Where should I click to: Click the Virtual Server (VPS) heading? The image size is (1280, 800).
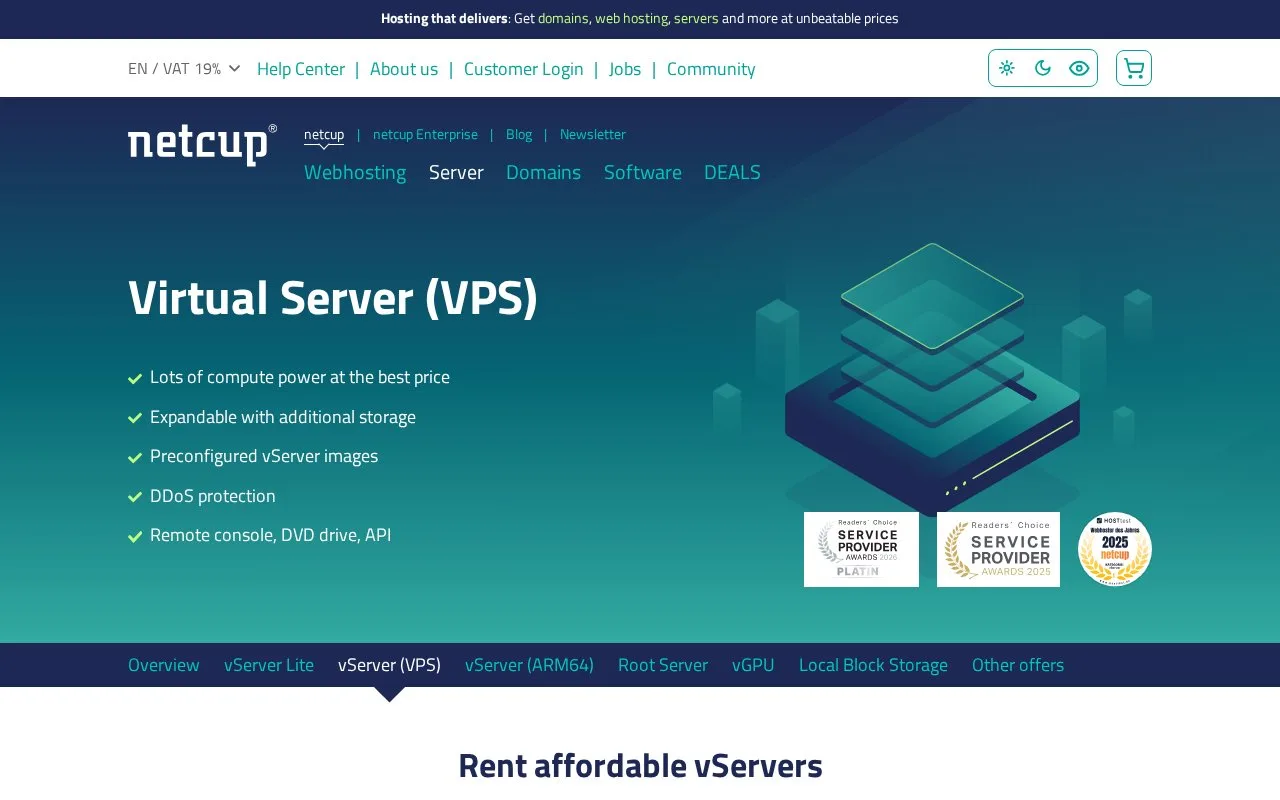[333, 298]
